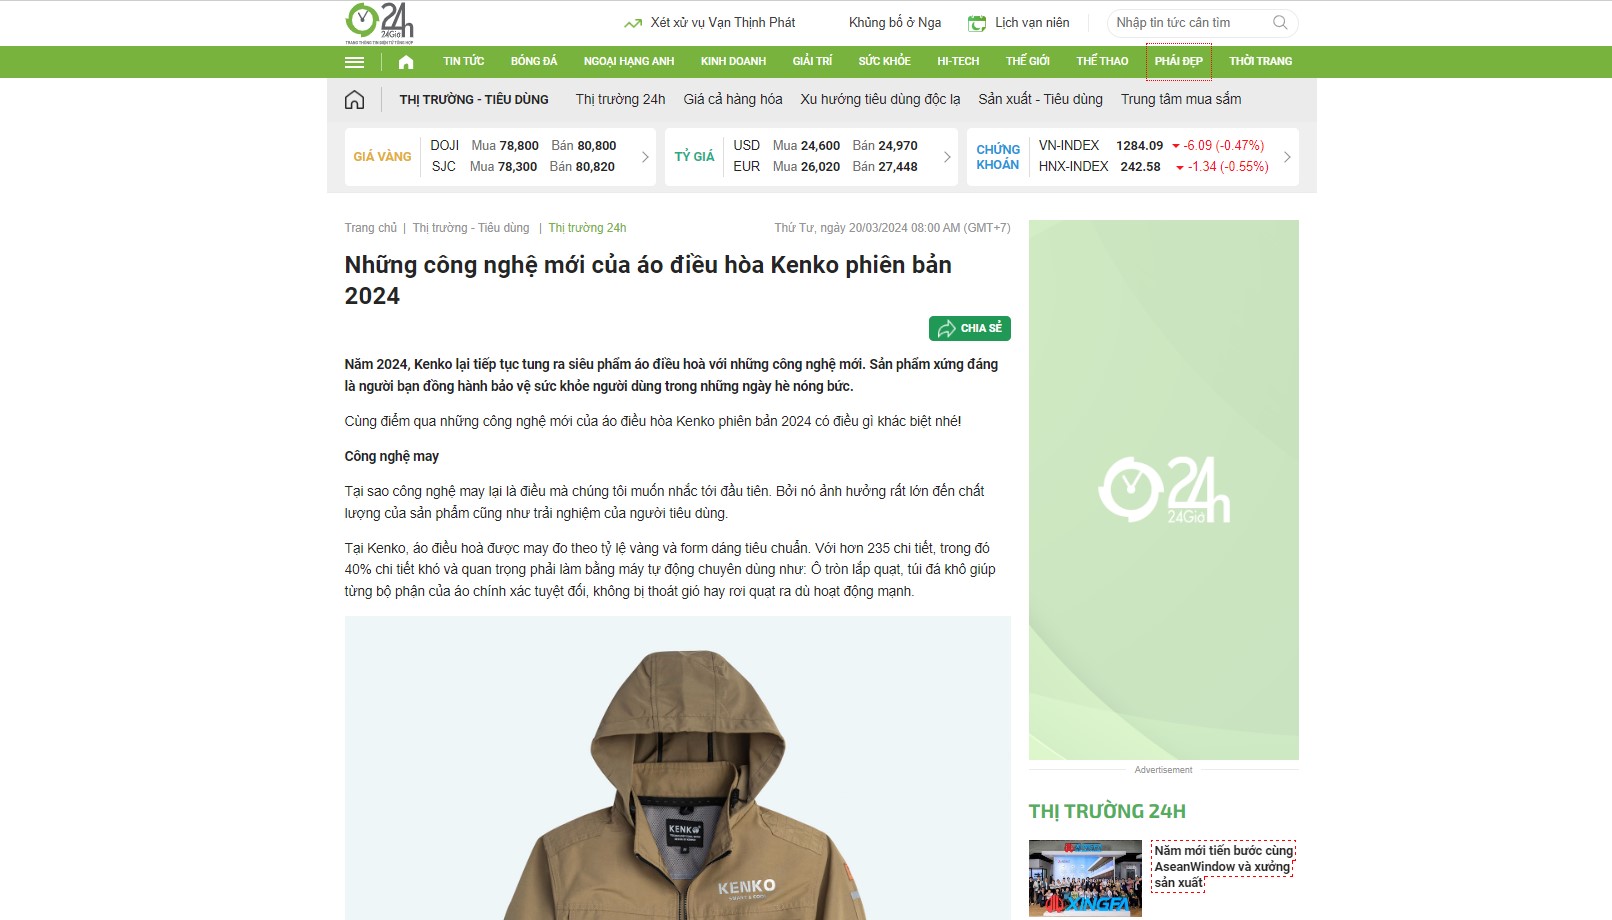Select the KINH DOANH menu item

733,62
